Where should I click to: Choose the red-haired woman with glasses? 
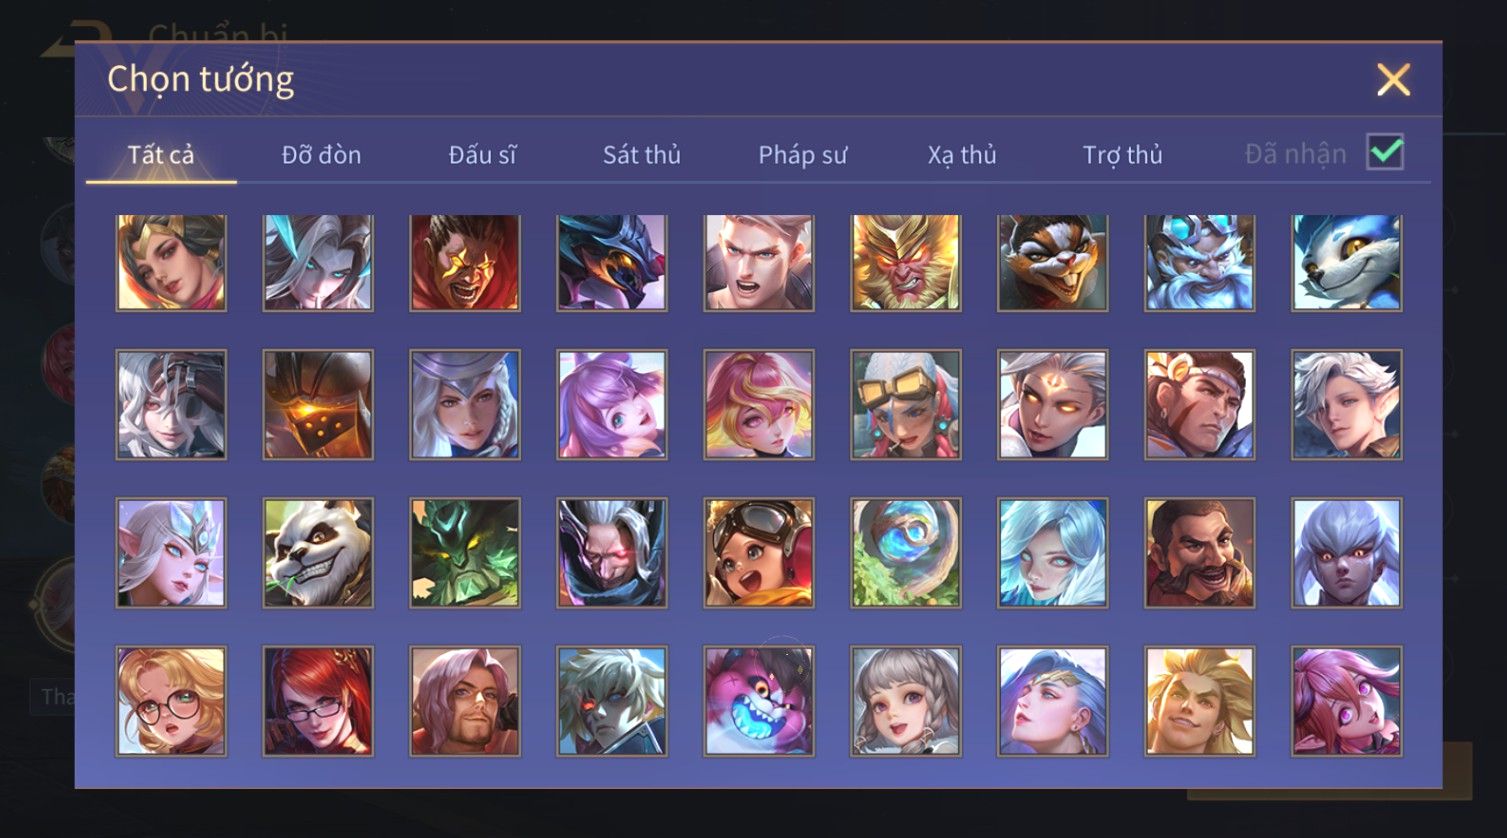[x=318, y=700]
